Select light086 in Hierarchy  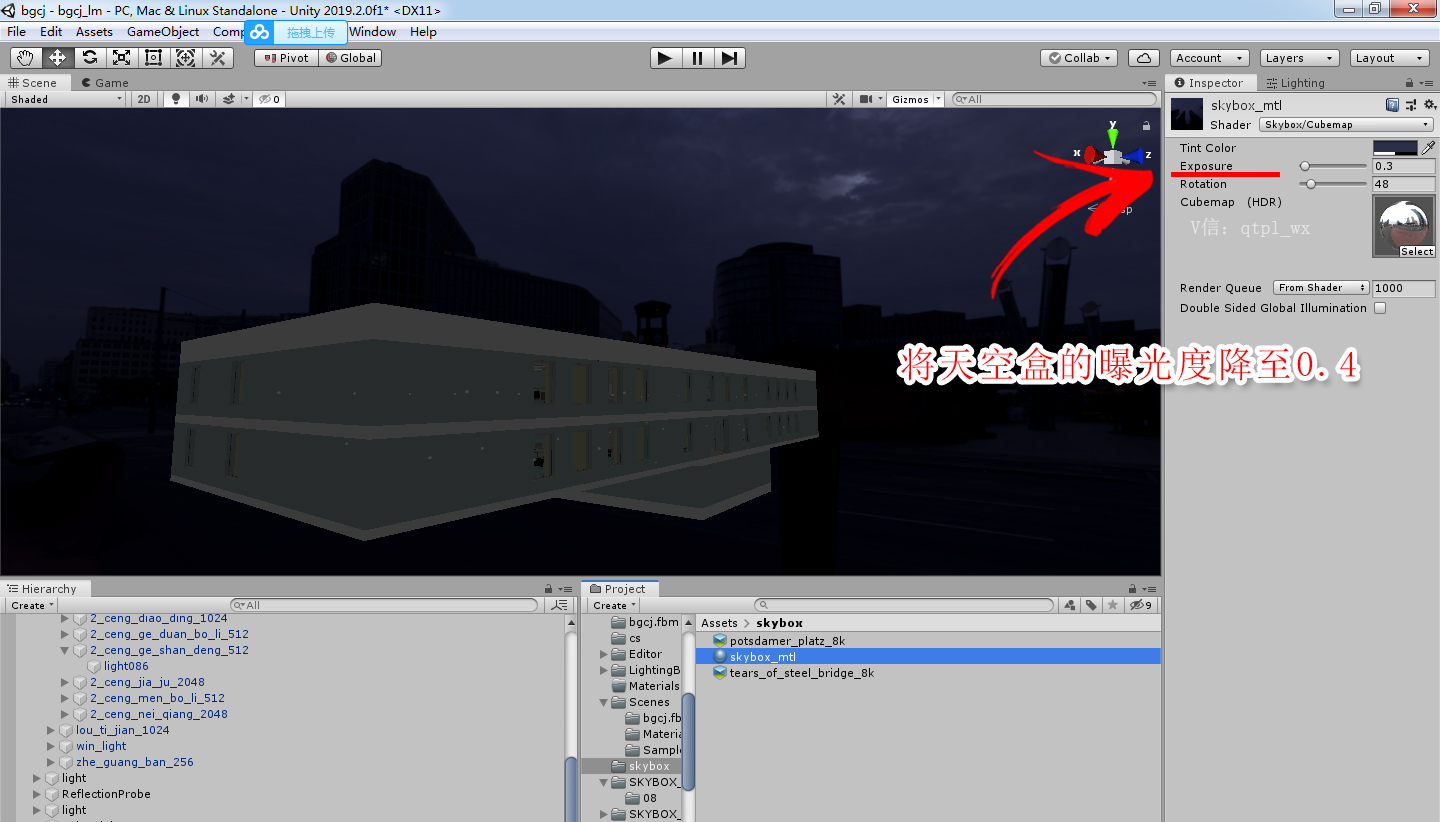tap(126, 666)
